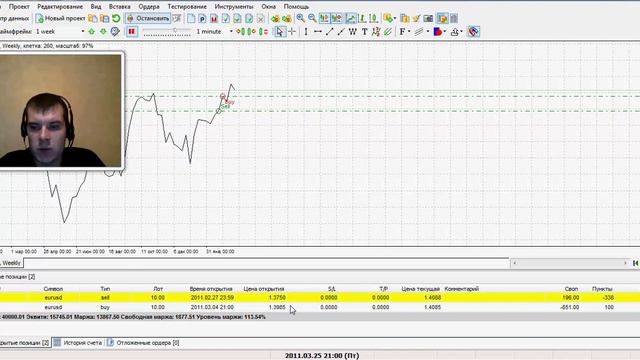Select the T text label tool
The height and width of the screenshot is (360, 640).
[x=364, y=31]
